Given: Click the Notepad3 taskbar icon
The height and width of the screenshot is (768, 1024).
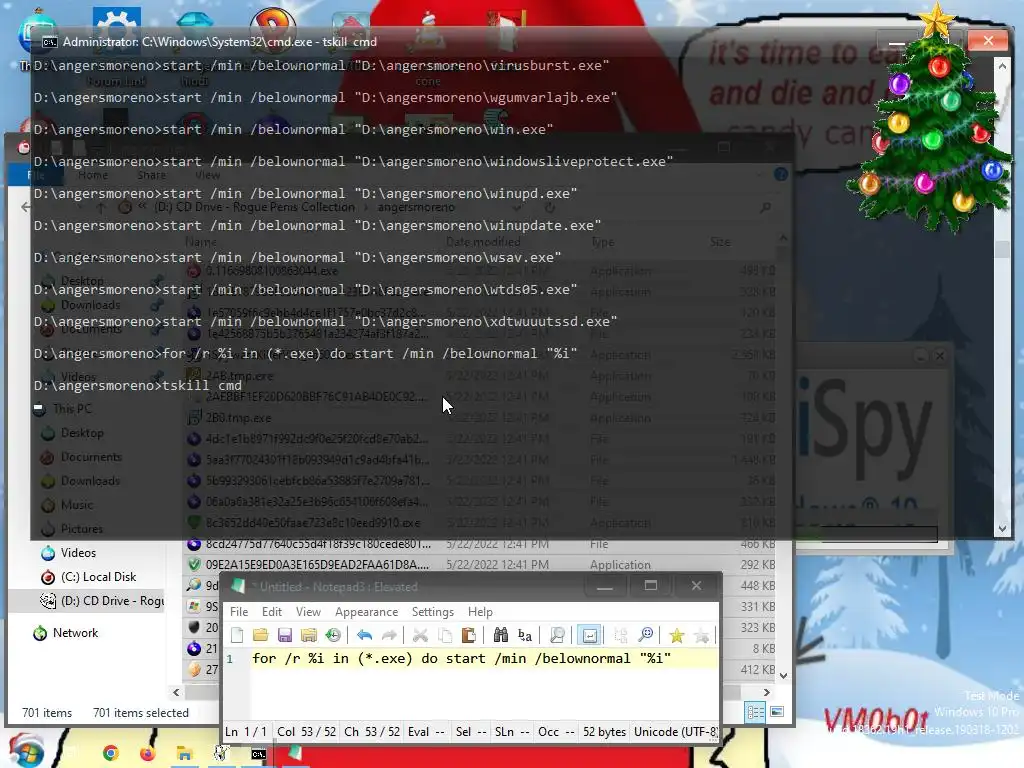Looking at the screenshot, I should 295,754.
